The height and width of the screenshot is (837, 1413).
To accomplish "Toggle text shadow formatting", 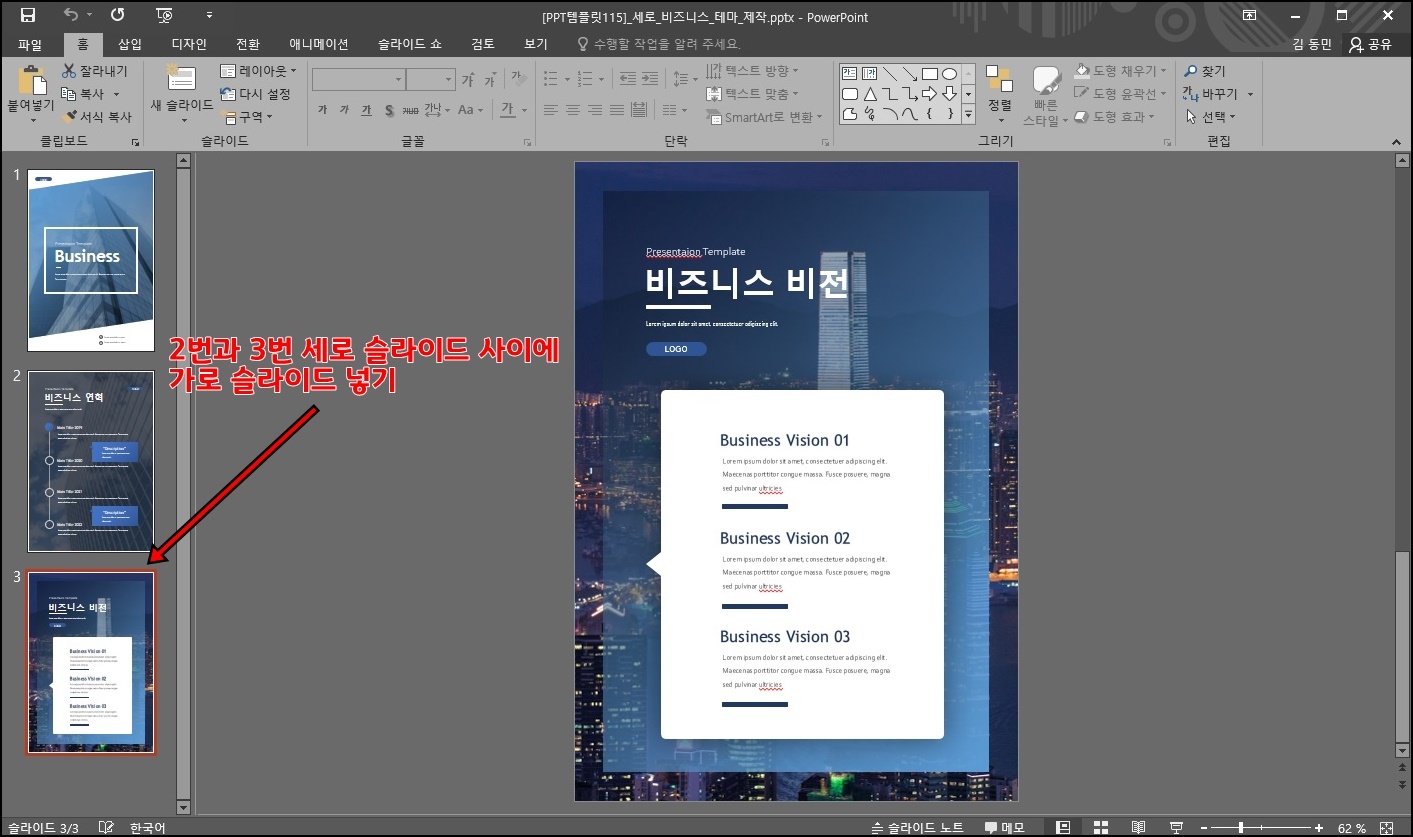I will tap(388, 110).
